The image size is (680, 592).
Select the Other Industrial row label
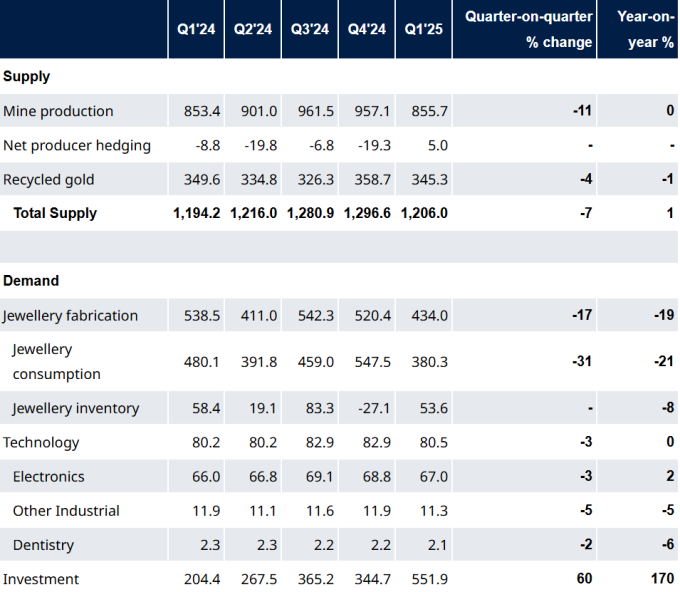coord(66,511)
